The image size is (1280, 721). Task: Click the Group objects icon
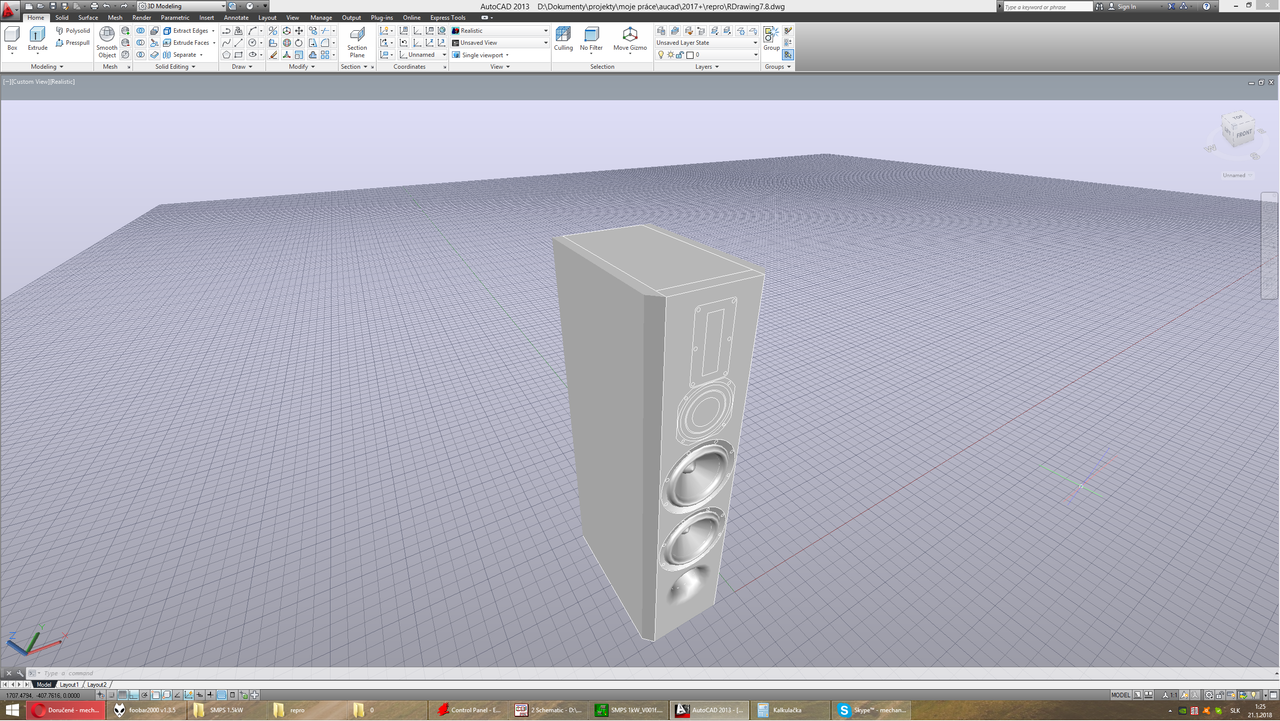[771, 39]
